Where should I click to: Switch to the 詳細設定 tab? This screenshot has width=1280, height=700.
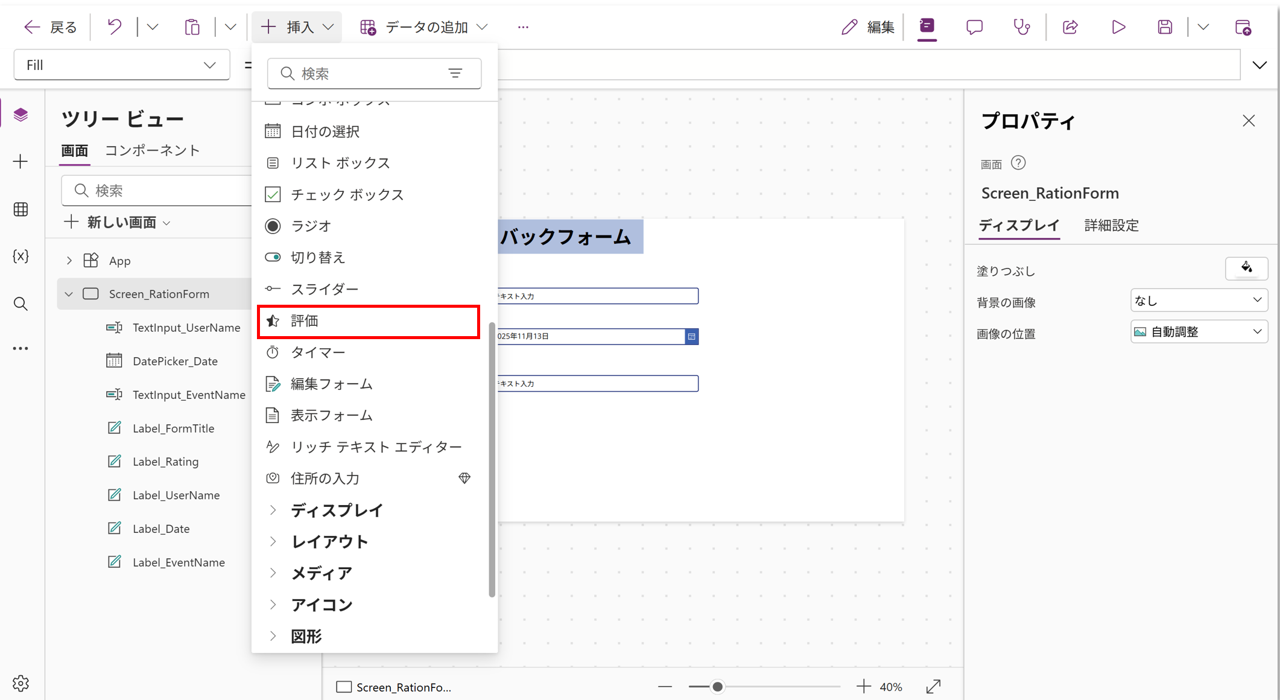coord(1111,225)
